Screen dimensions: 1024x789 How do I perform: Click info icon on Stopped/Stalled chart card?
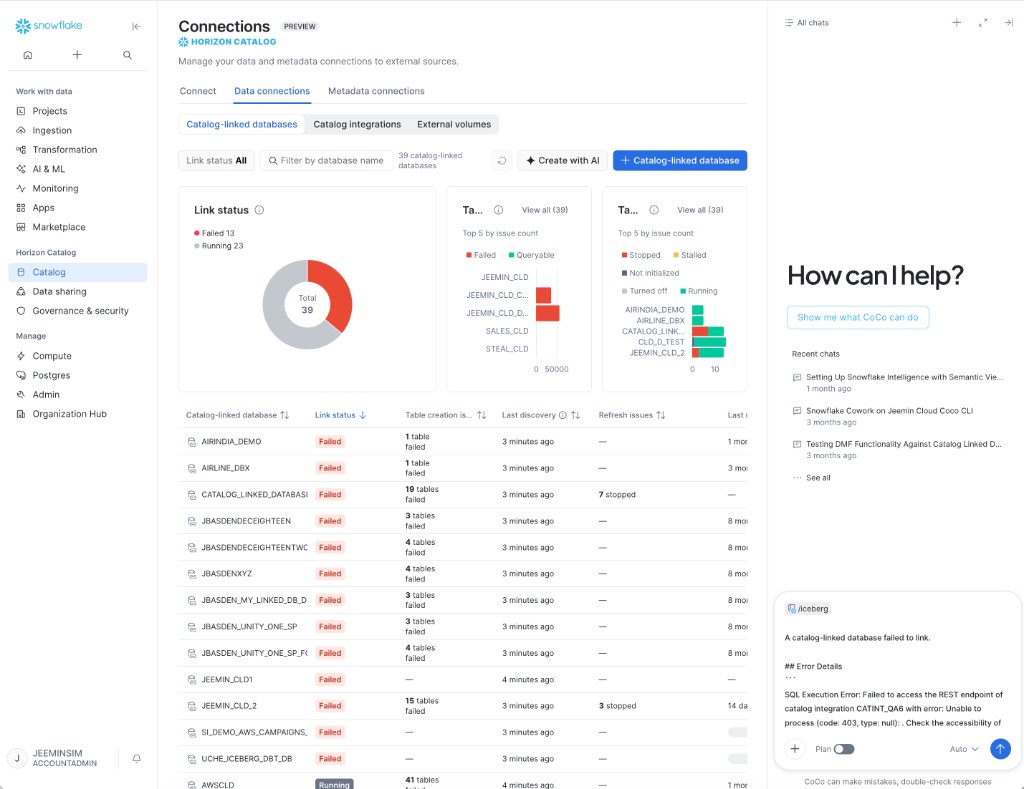click(x=654, y=210)
